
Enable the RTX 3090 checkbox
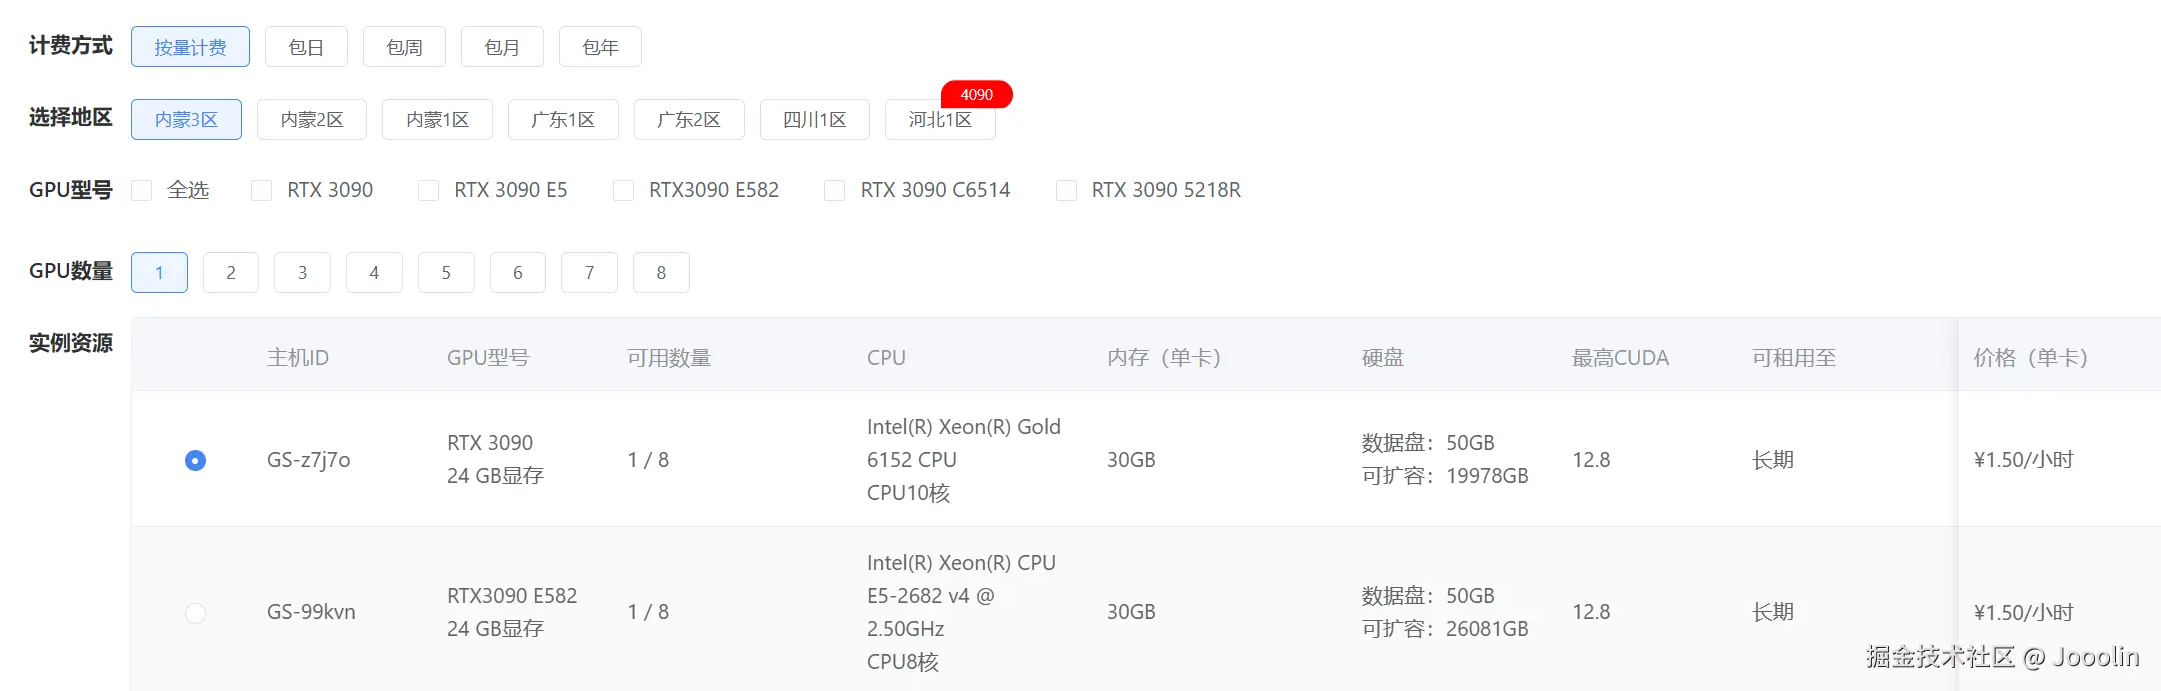point(262,190)
